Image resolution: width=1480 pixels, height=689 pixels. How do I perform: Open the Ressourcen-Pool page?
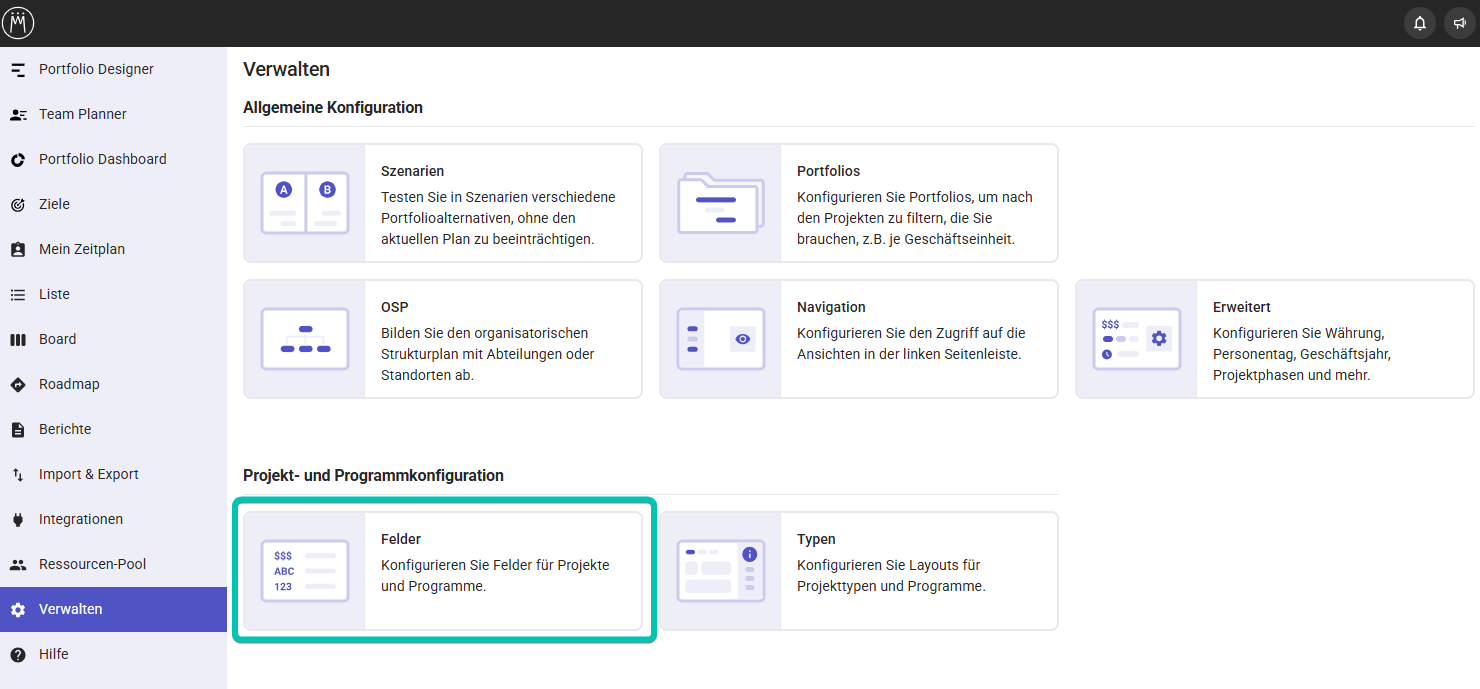(92, 564)
